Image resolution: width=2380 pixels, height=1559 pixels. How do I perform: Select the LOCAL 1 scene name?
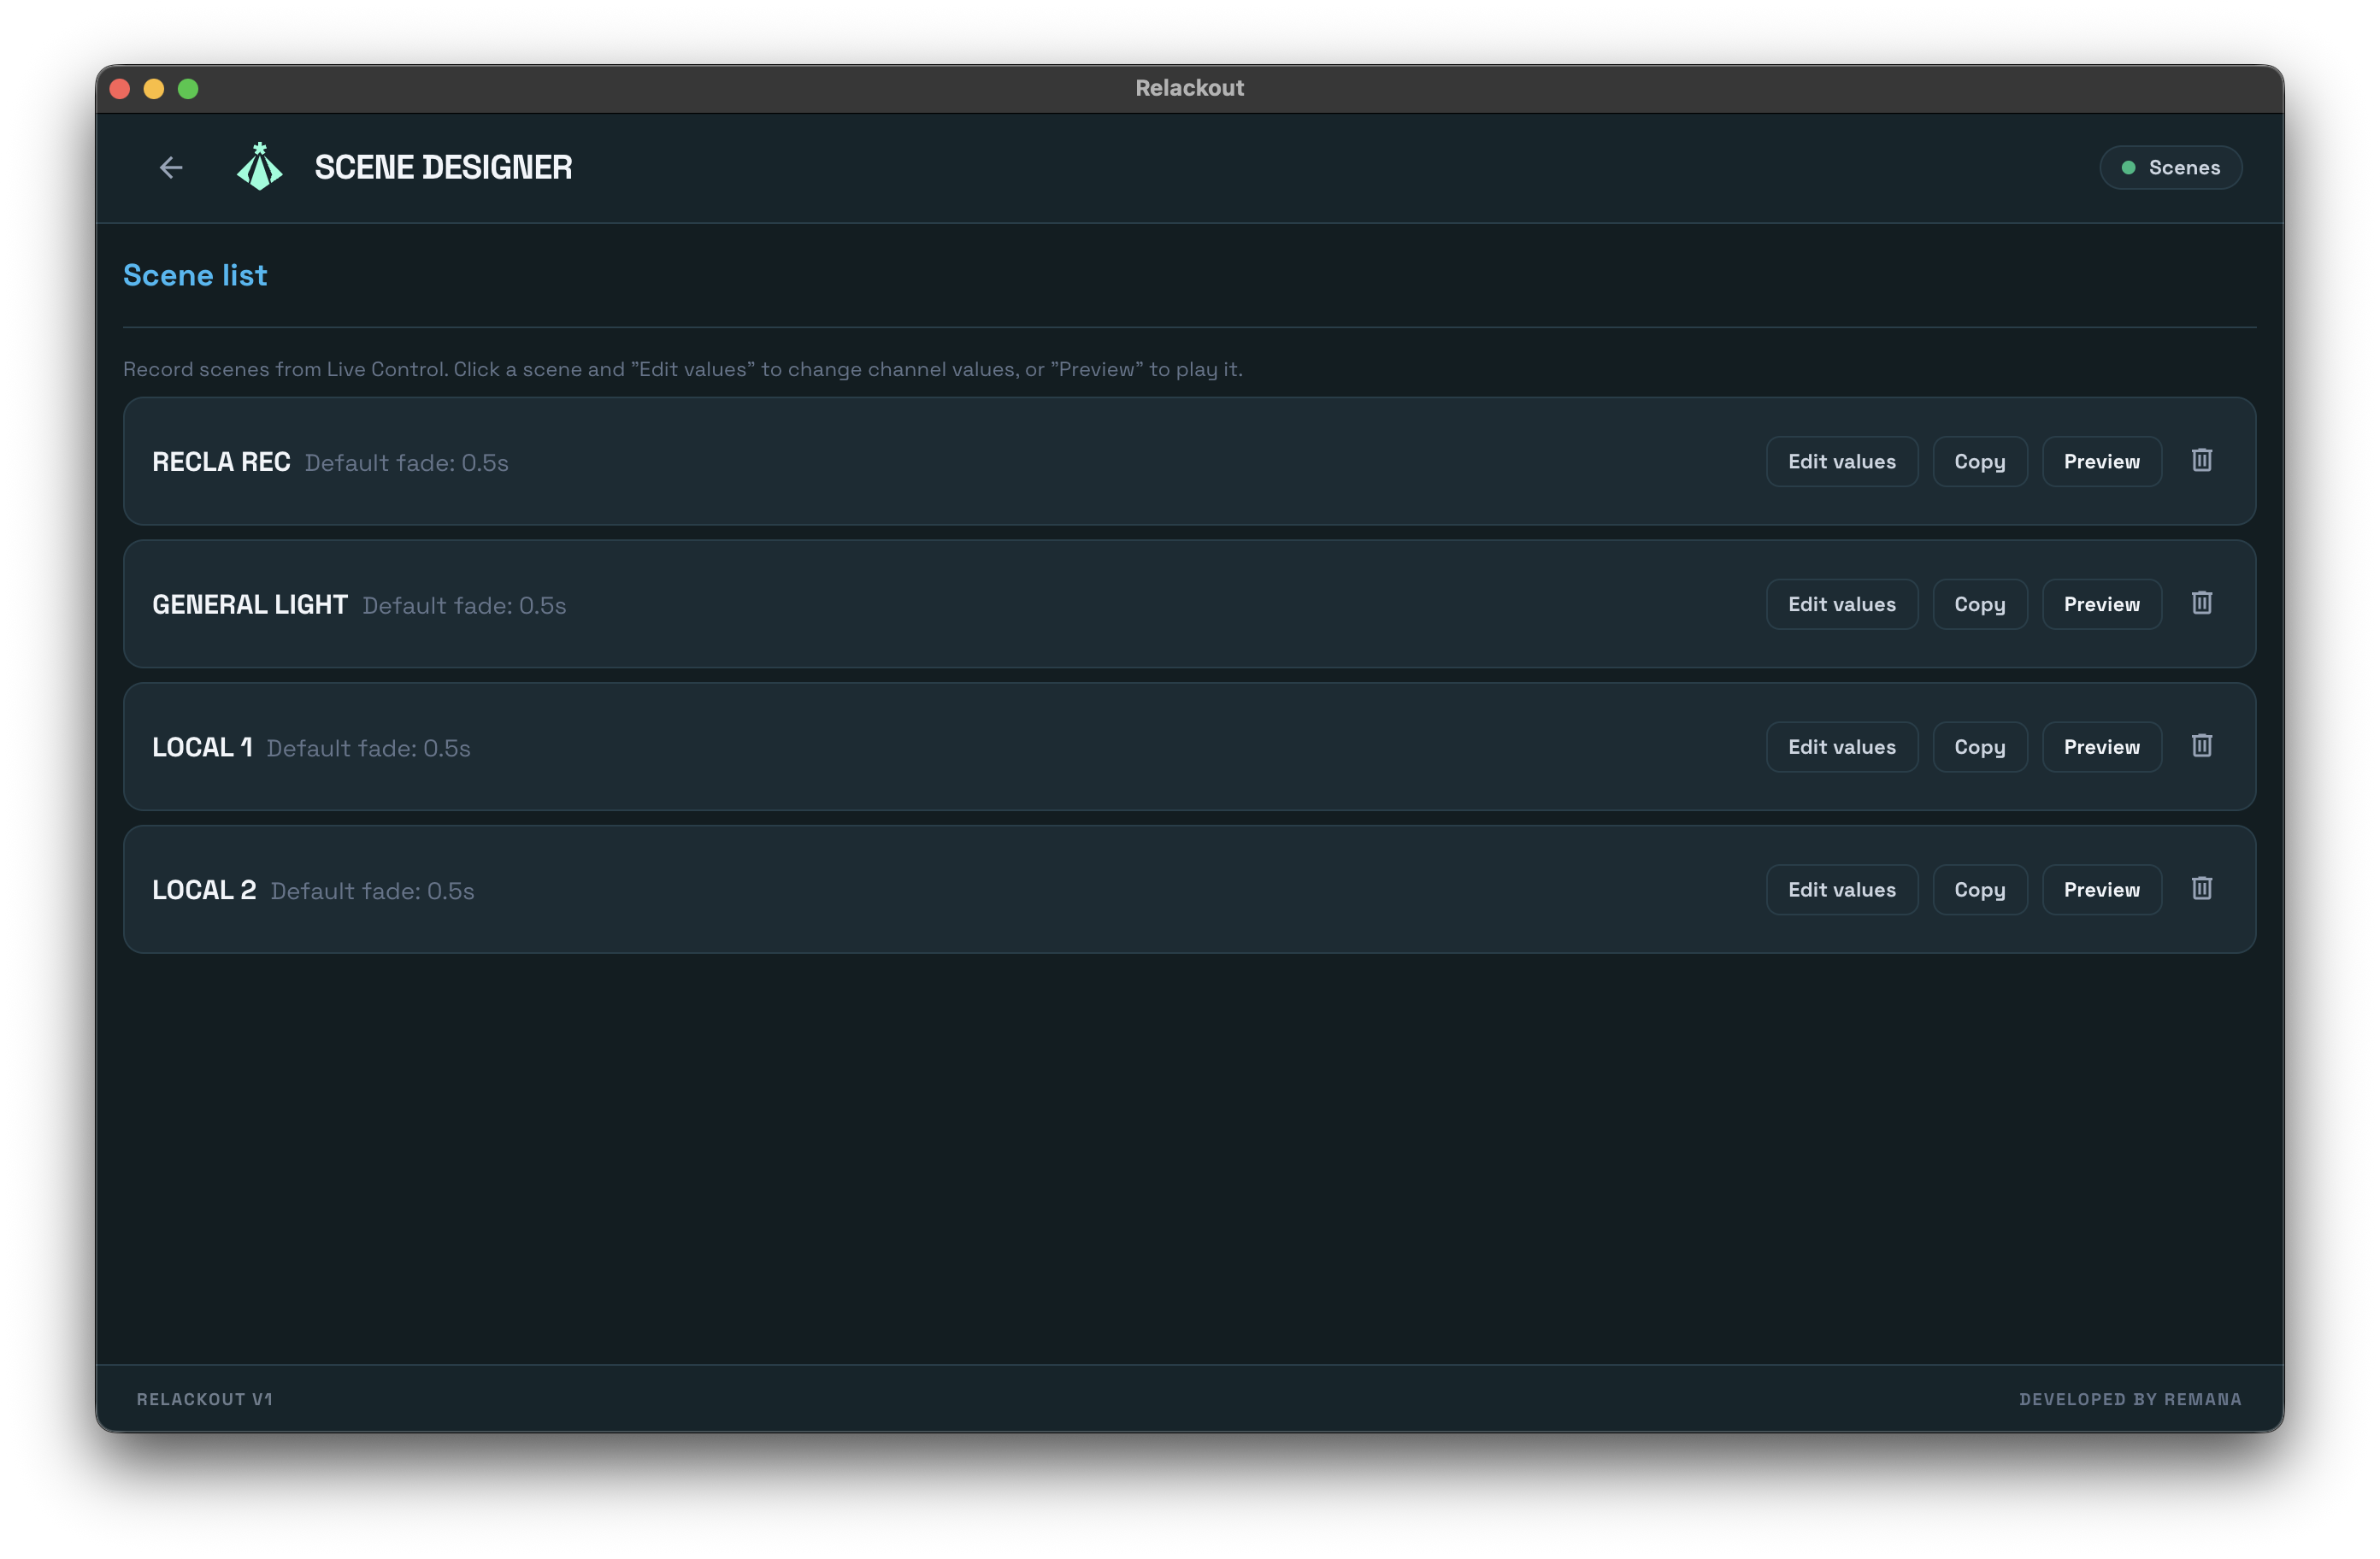pyautogui.click(x=202, y=748)
